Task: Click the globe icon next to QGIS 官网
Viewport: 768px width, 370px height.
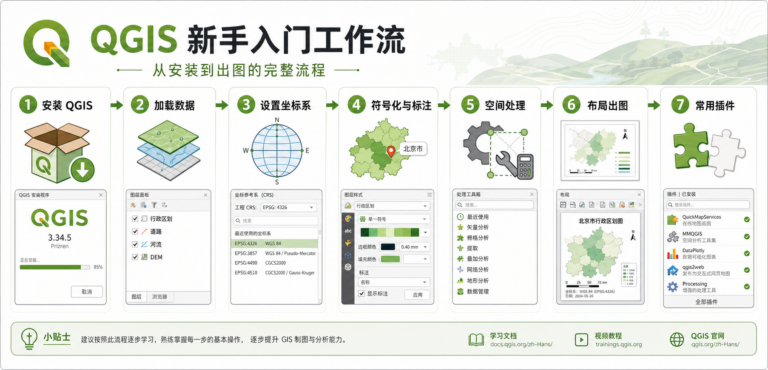Action: (x=677, y=340)
